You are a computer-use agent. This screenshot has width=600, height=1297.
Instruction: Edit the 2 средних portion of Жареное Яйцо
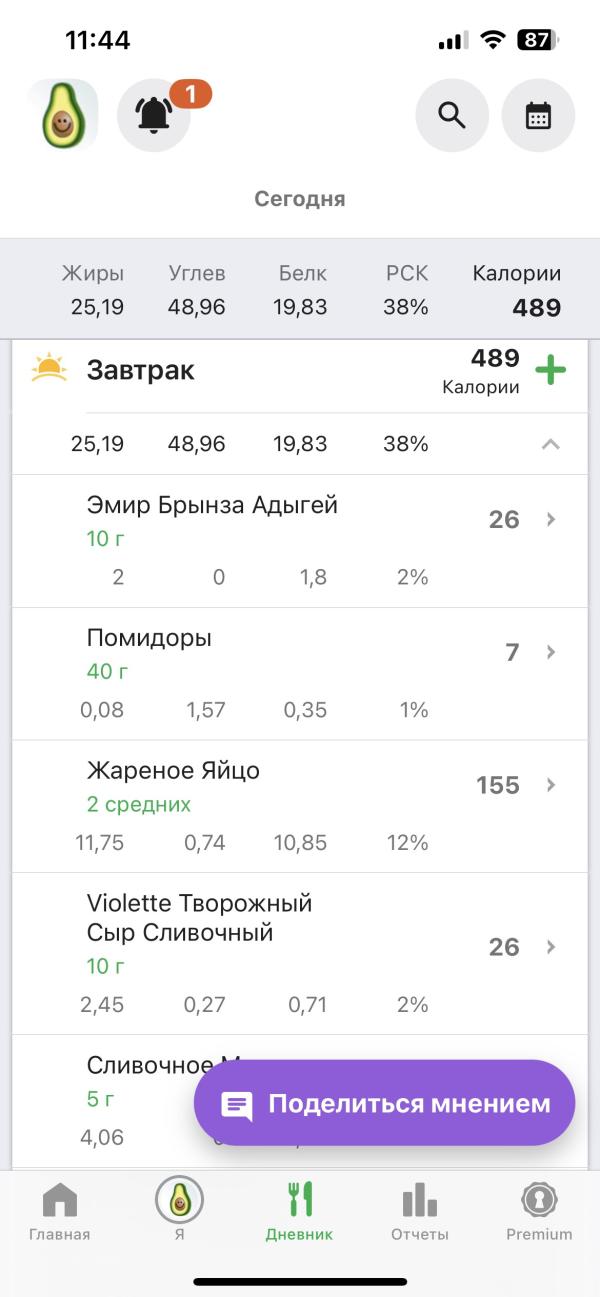tap(139, 805)
